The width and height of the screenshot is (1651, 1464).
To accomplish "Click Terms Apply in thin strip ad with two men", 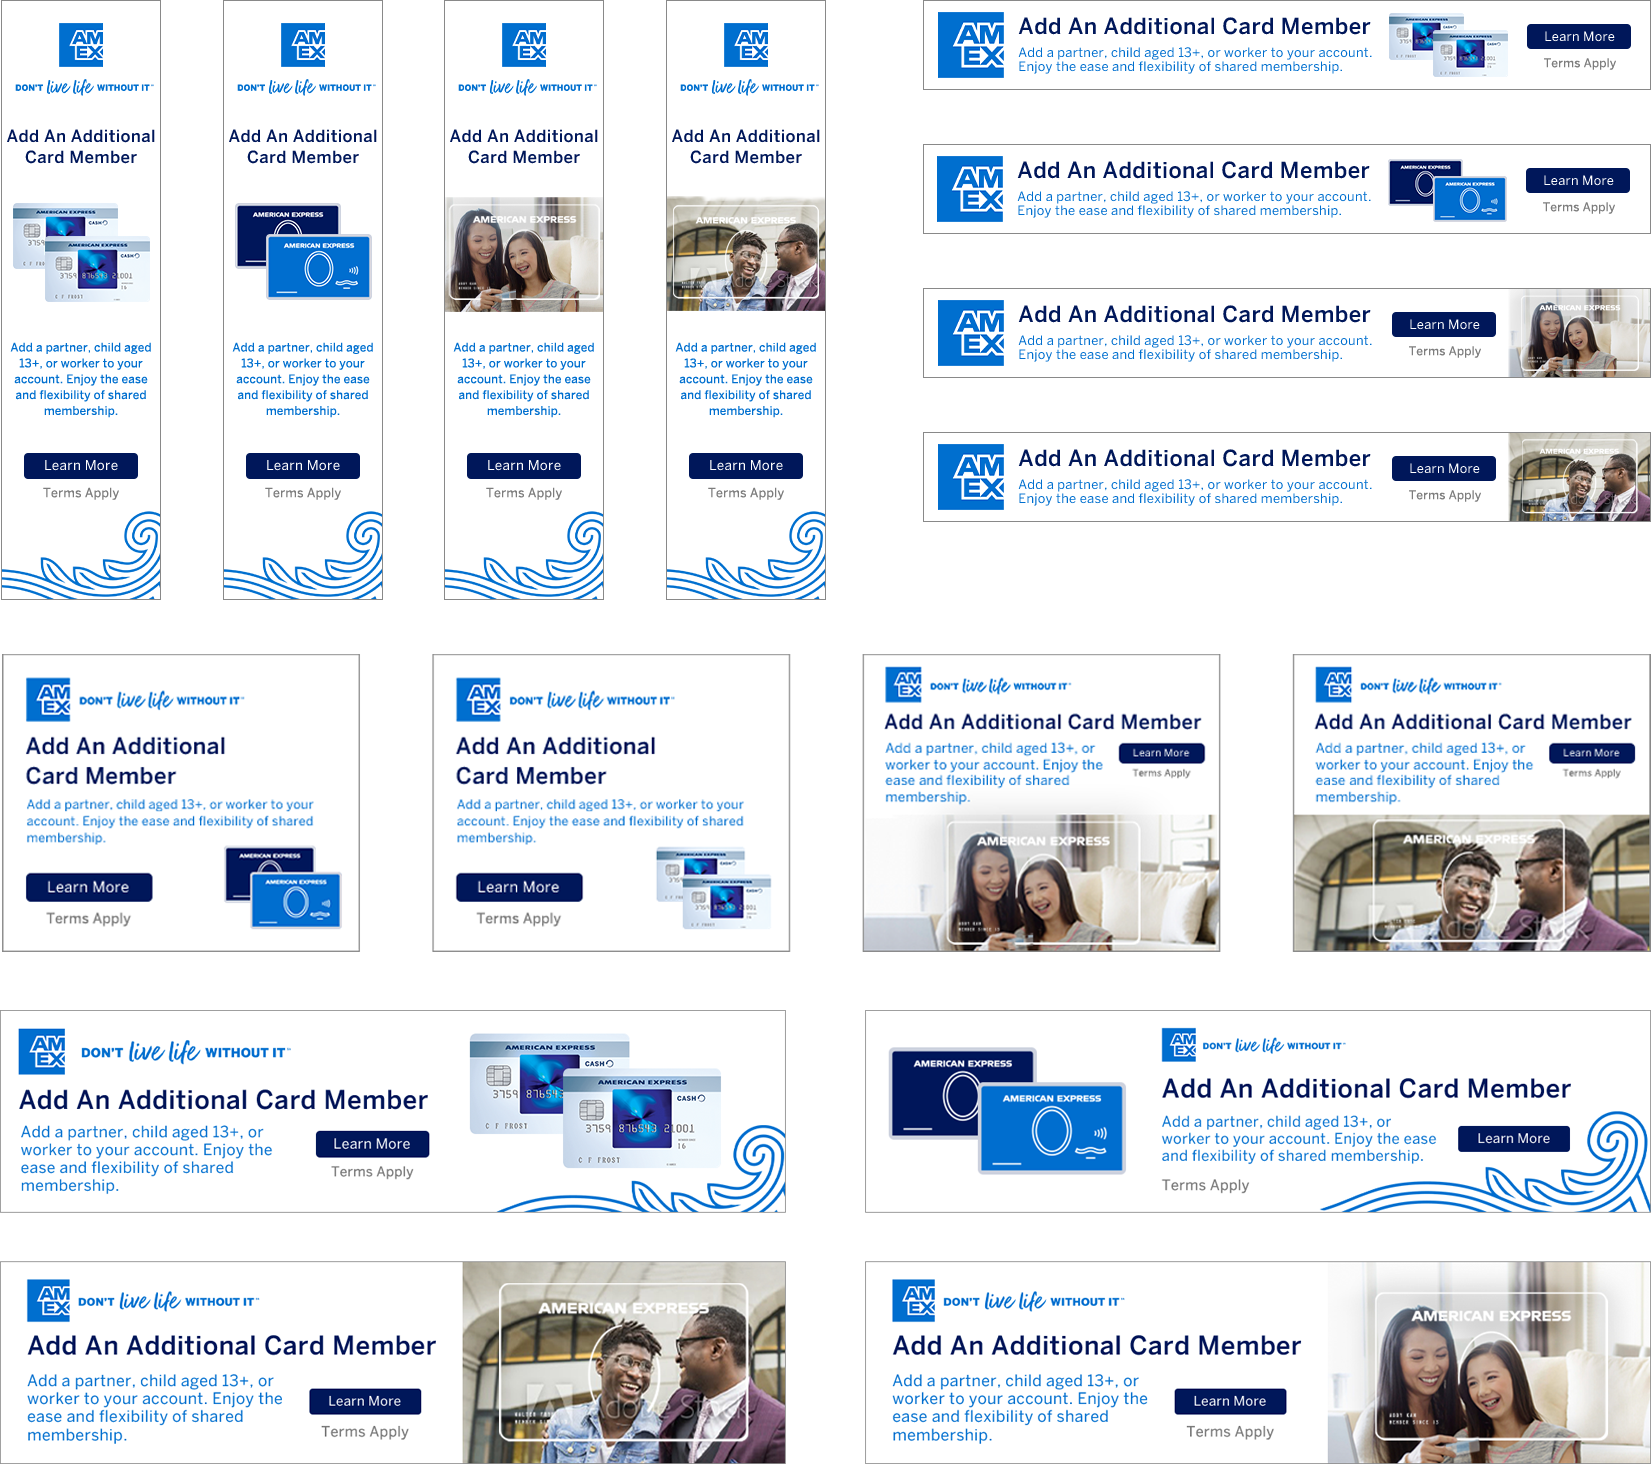I will coord(1445,495).
